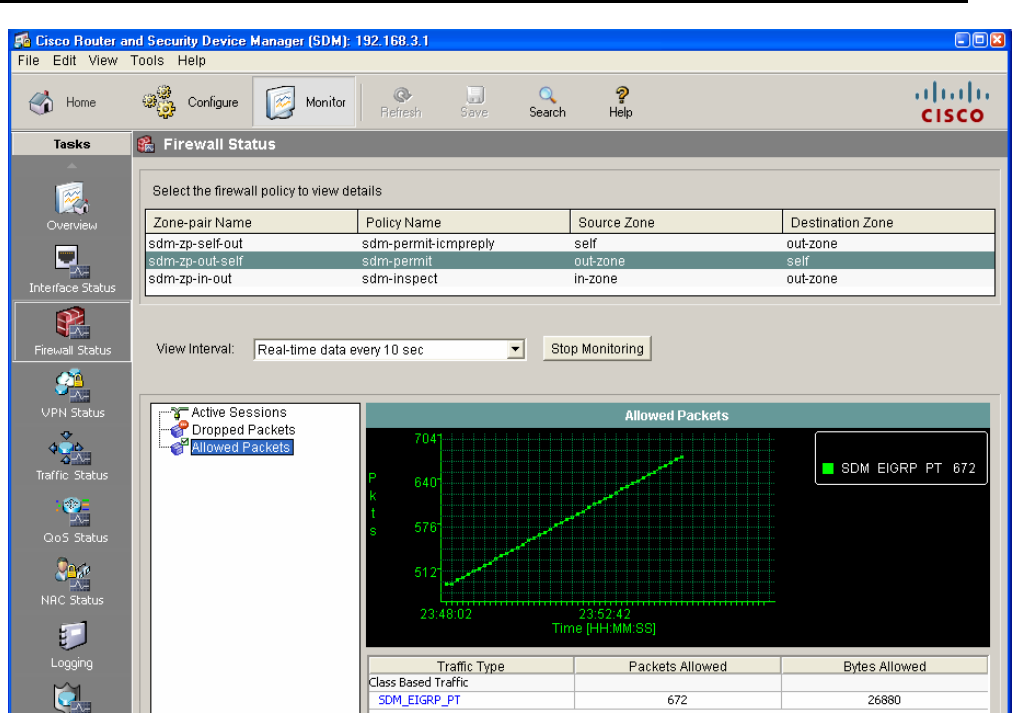Open the NAC Status task
Image resolution: width=1012 pixels, height=713 pixels.
(72, 582)
